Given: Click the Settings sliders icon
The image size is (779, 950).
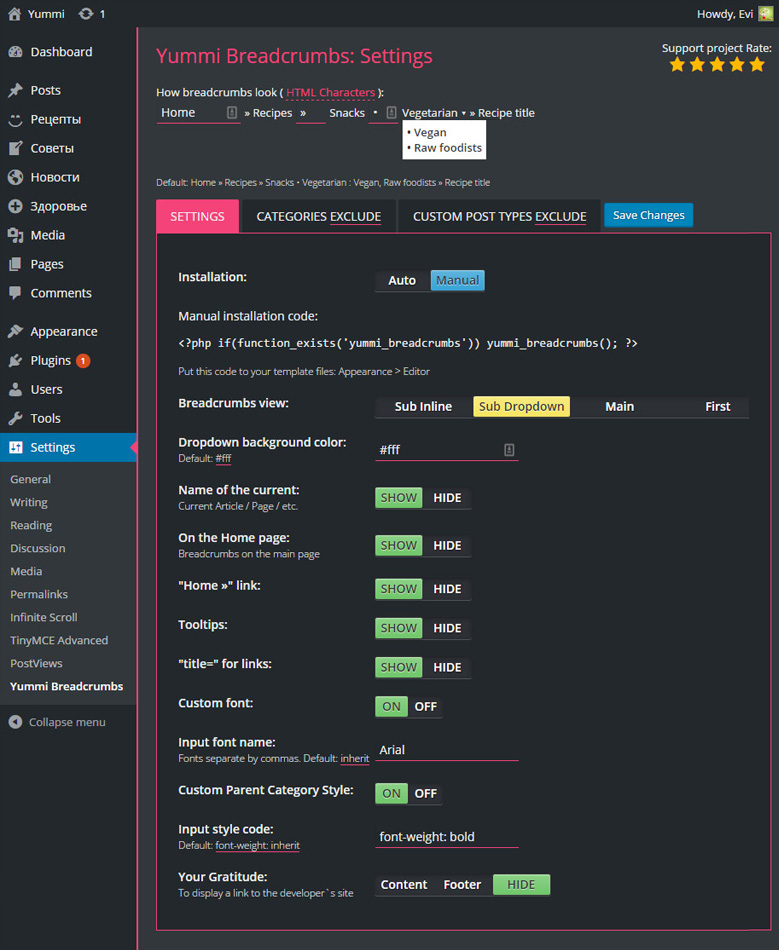Looking at the screenshot, I should 15,447.
